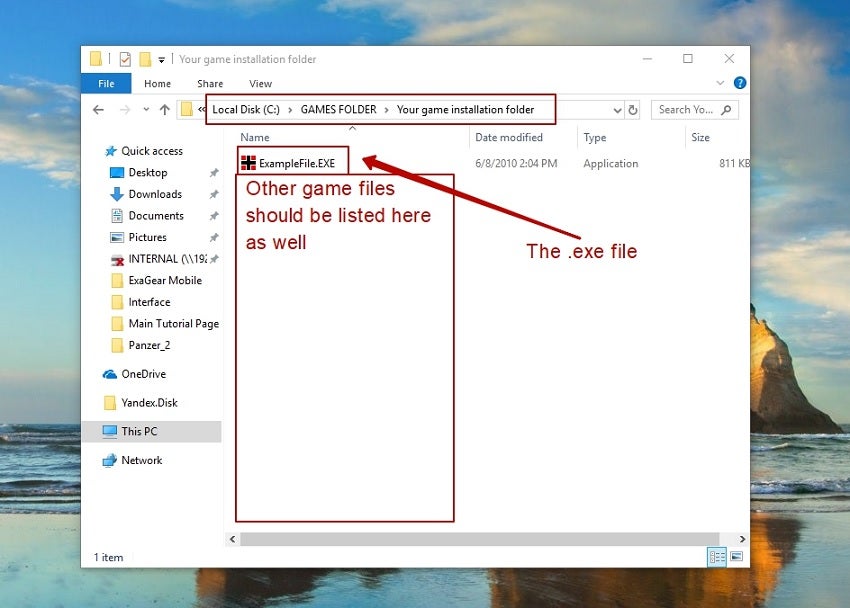Switch to details view layout icon

click(717, 557)
